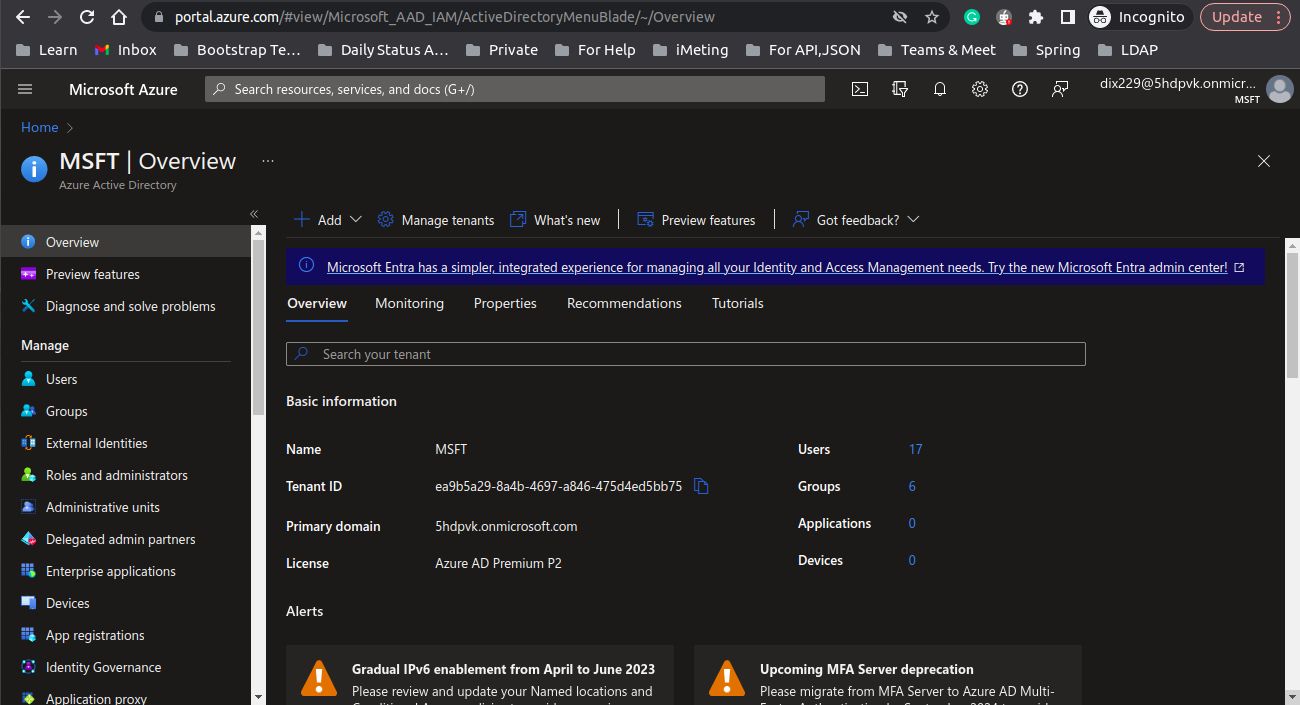Expand the Add dropdown
Image resolution: width=1300 pixels, height=705 pixels.
tap(328, 220)
